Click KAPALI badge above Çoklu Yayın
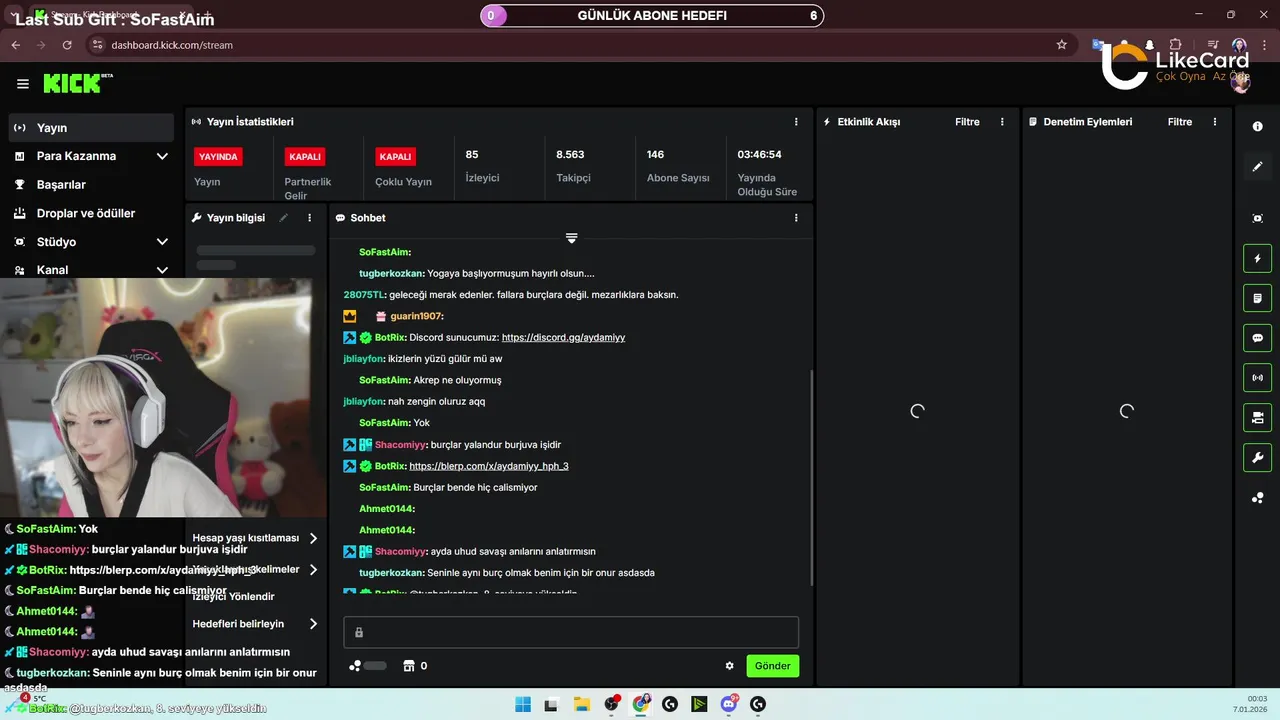Viewport: 1280px width, 720px height. (x=396, y=157)
